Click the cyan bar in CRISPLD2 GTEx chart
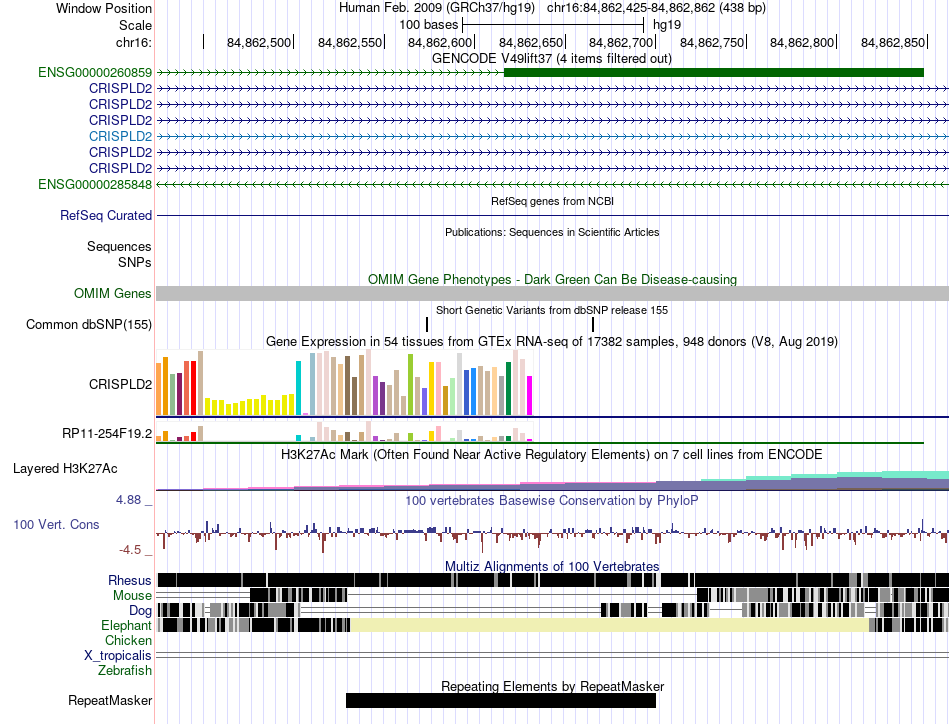 click(x=298, y=388)
